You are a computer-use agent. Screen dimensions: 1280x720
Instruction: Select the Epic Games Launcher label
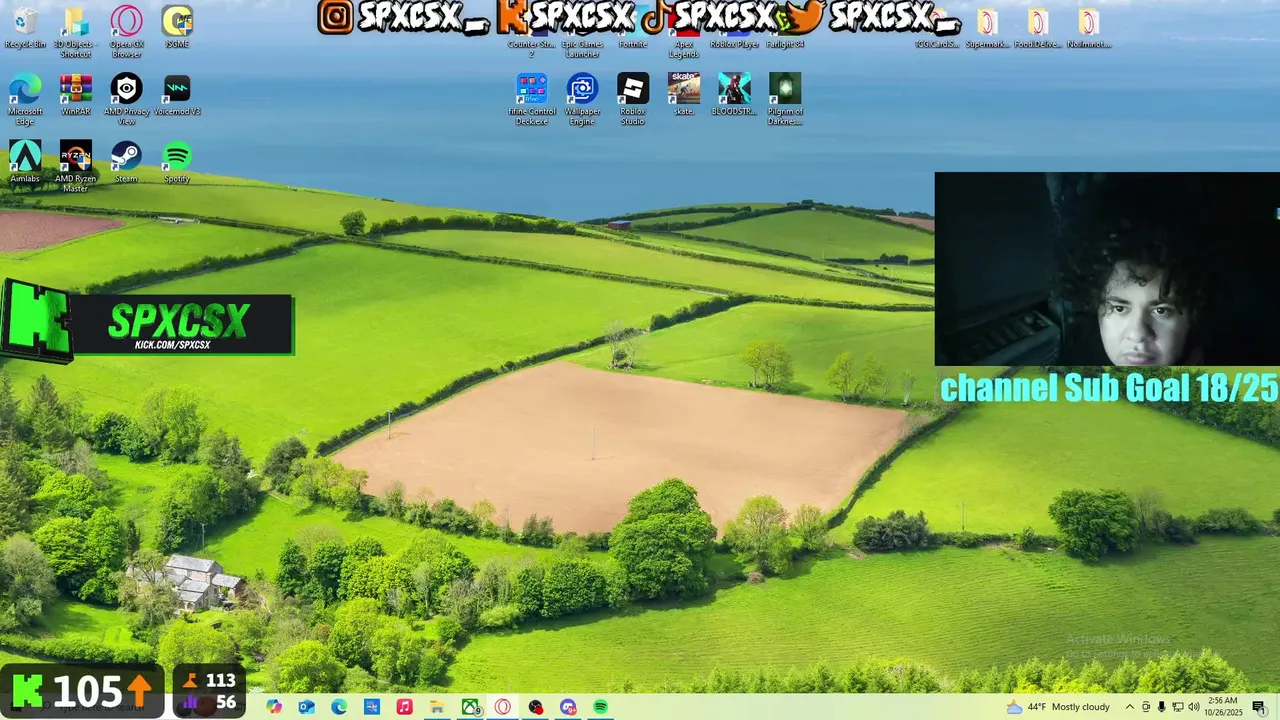click(582, 49)
